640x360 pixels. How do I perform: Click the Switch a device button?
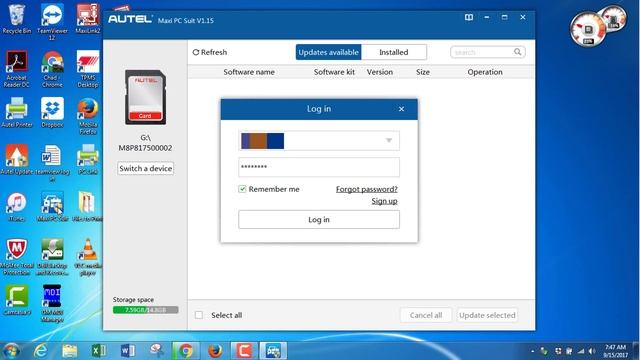146,169
